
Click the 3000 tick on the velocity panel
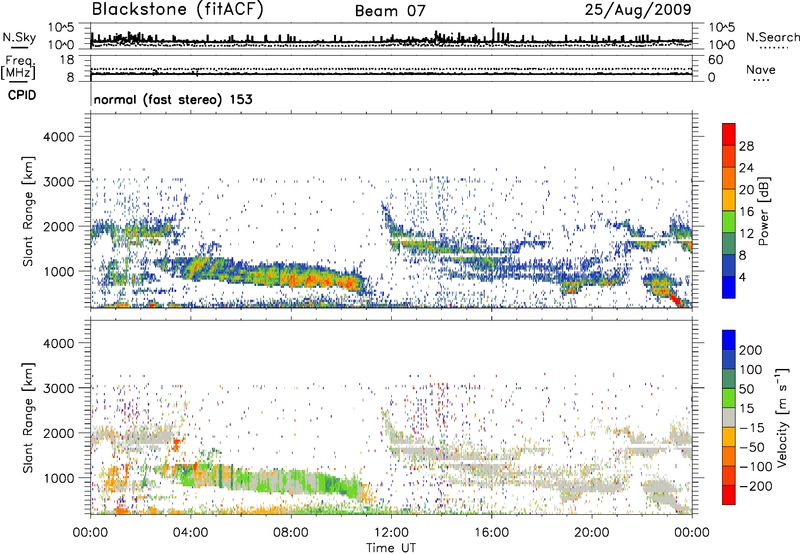(x=58, y=388)
